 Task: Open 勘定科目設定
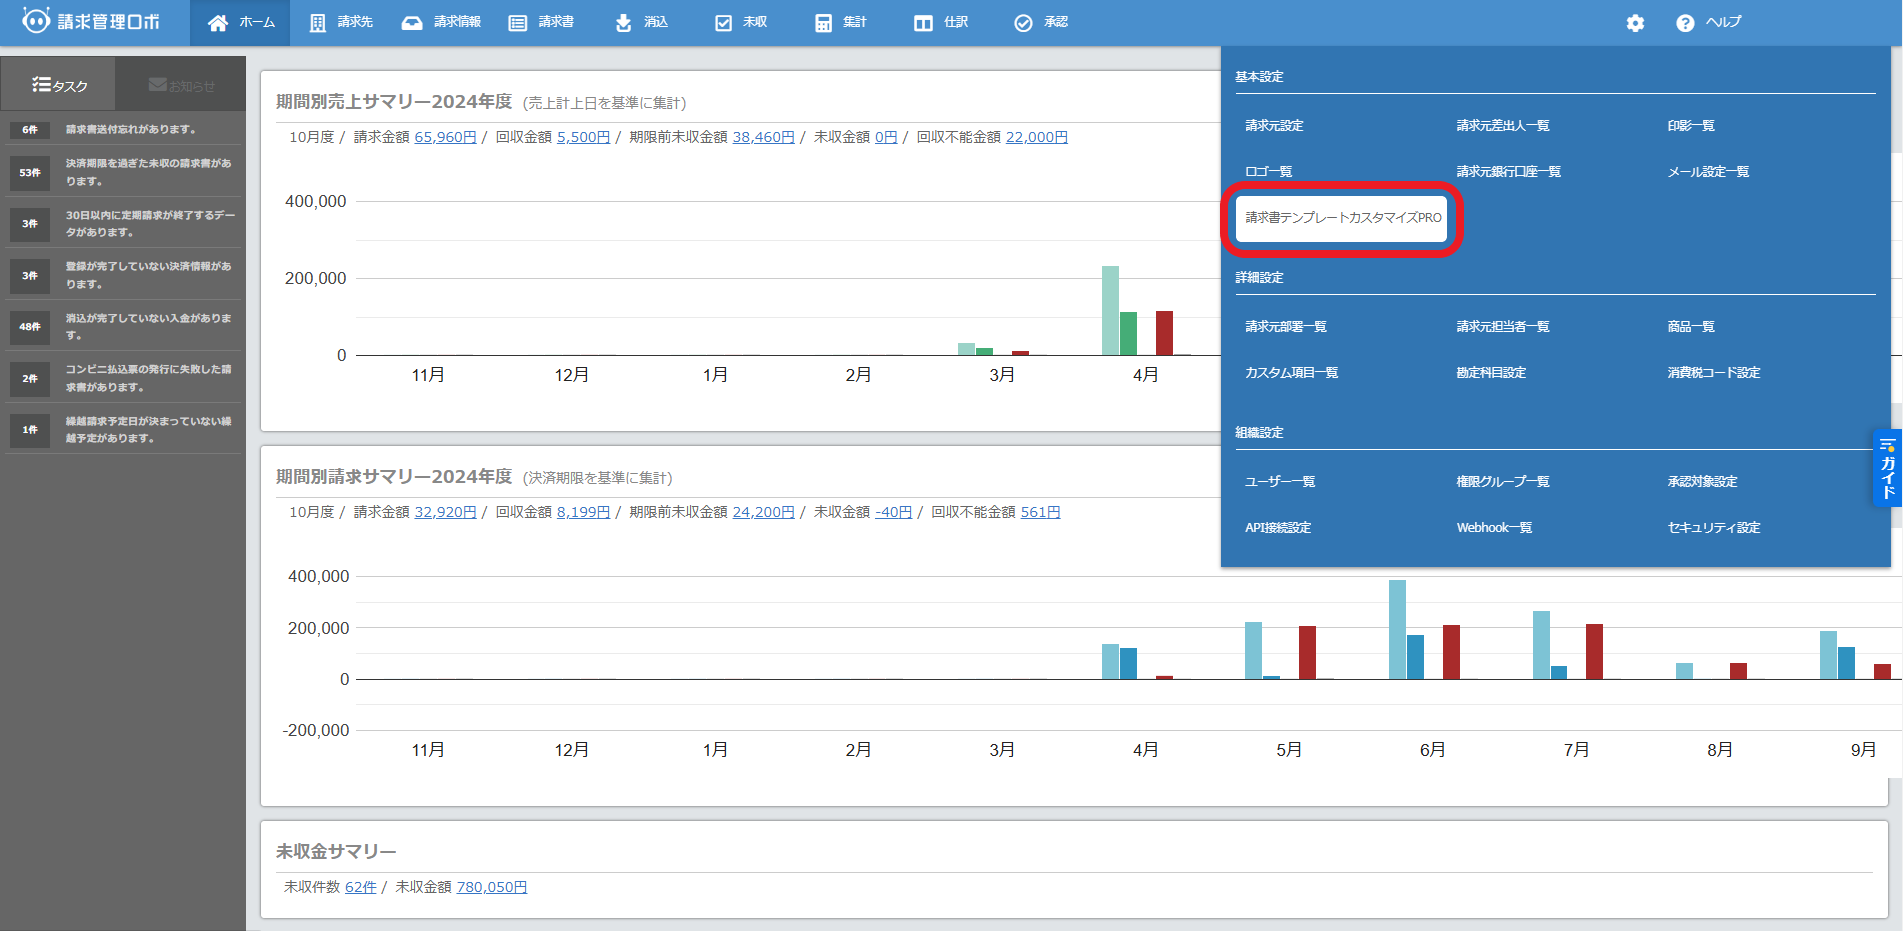[1490, 373]
